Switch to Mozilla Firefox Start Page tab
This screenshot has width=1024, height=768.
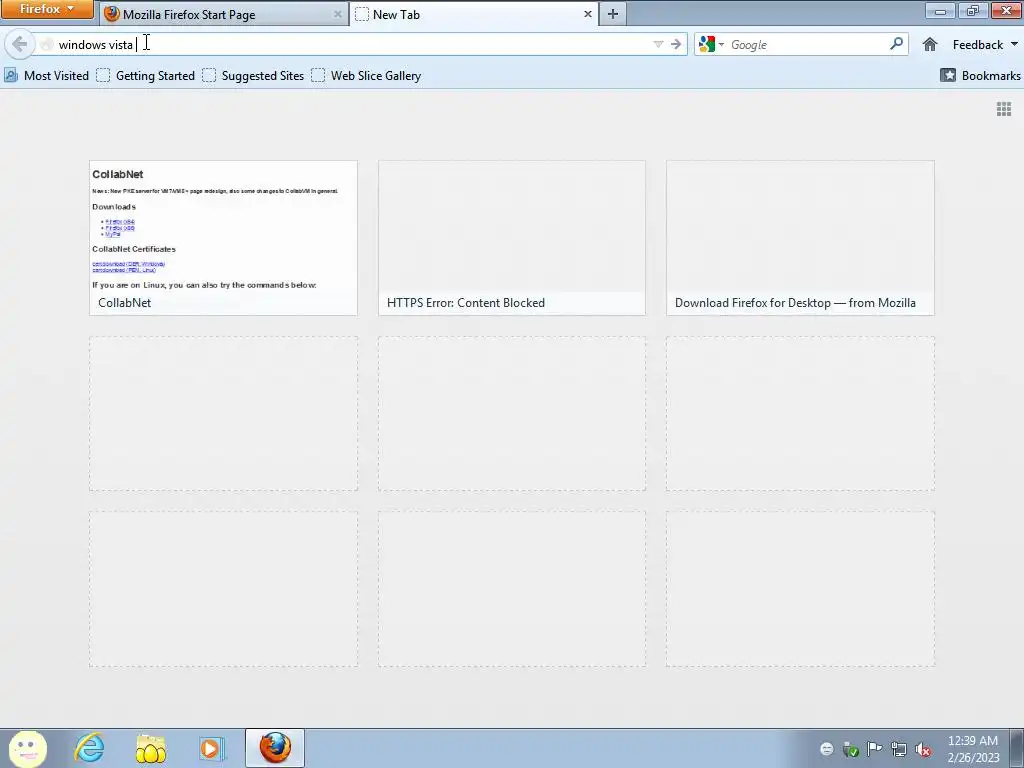pyautogui.click(x=224, y=14)
